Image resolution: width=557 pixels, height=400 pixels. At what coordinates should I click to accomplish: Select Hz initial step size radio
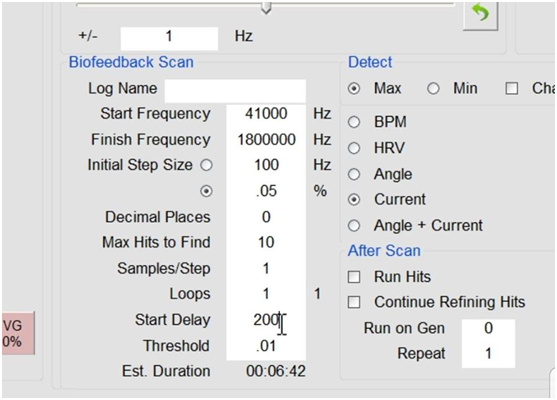pyautogui.click(x=206, y=165)
